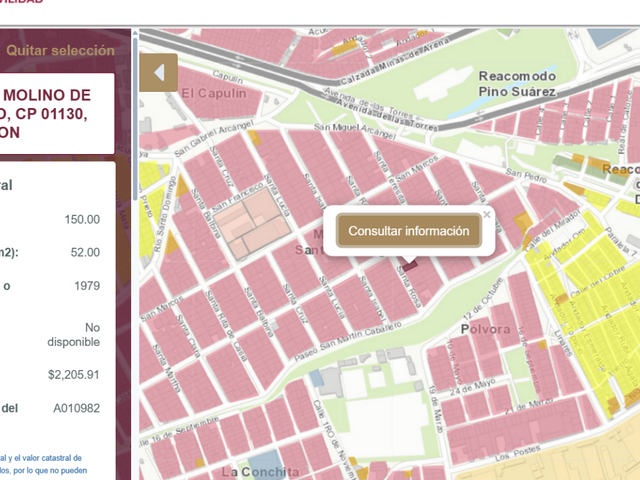Screen dimensions: 640x480
Task: Click the Reacomodo Pino Suárez map label
Action: (517, 84)
